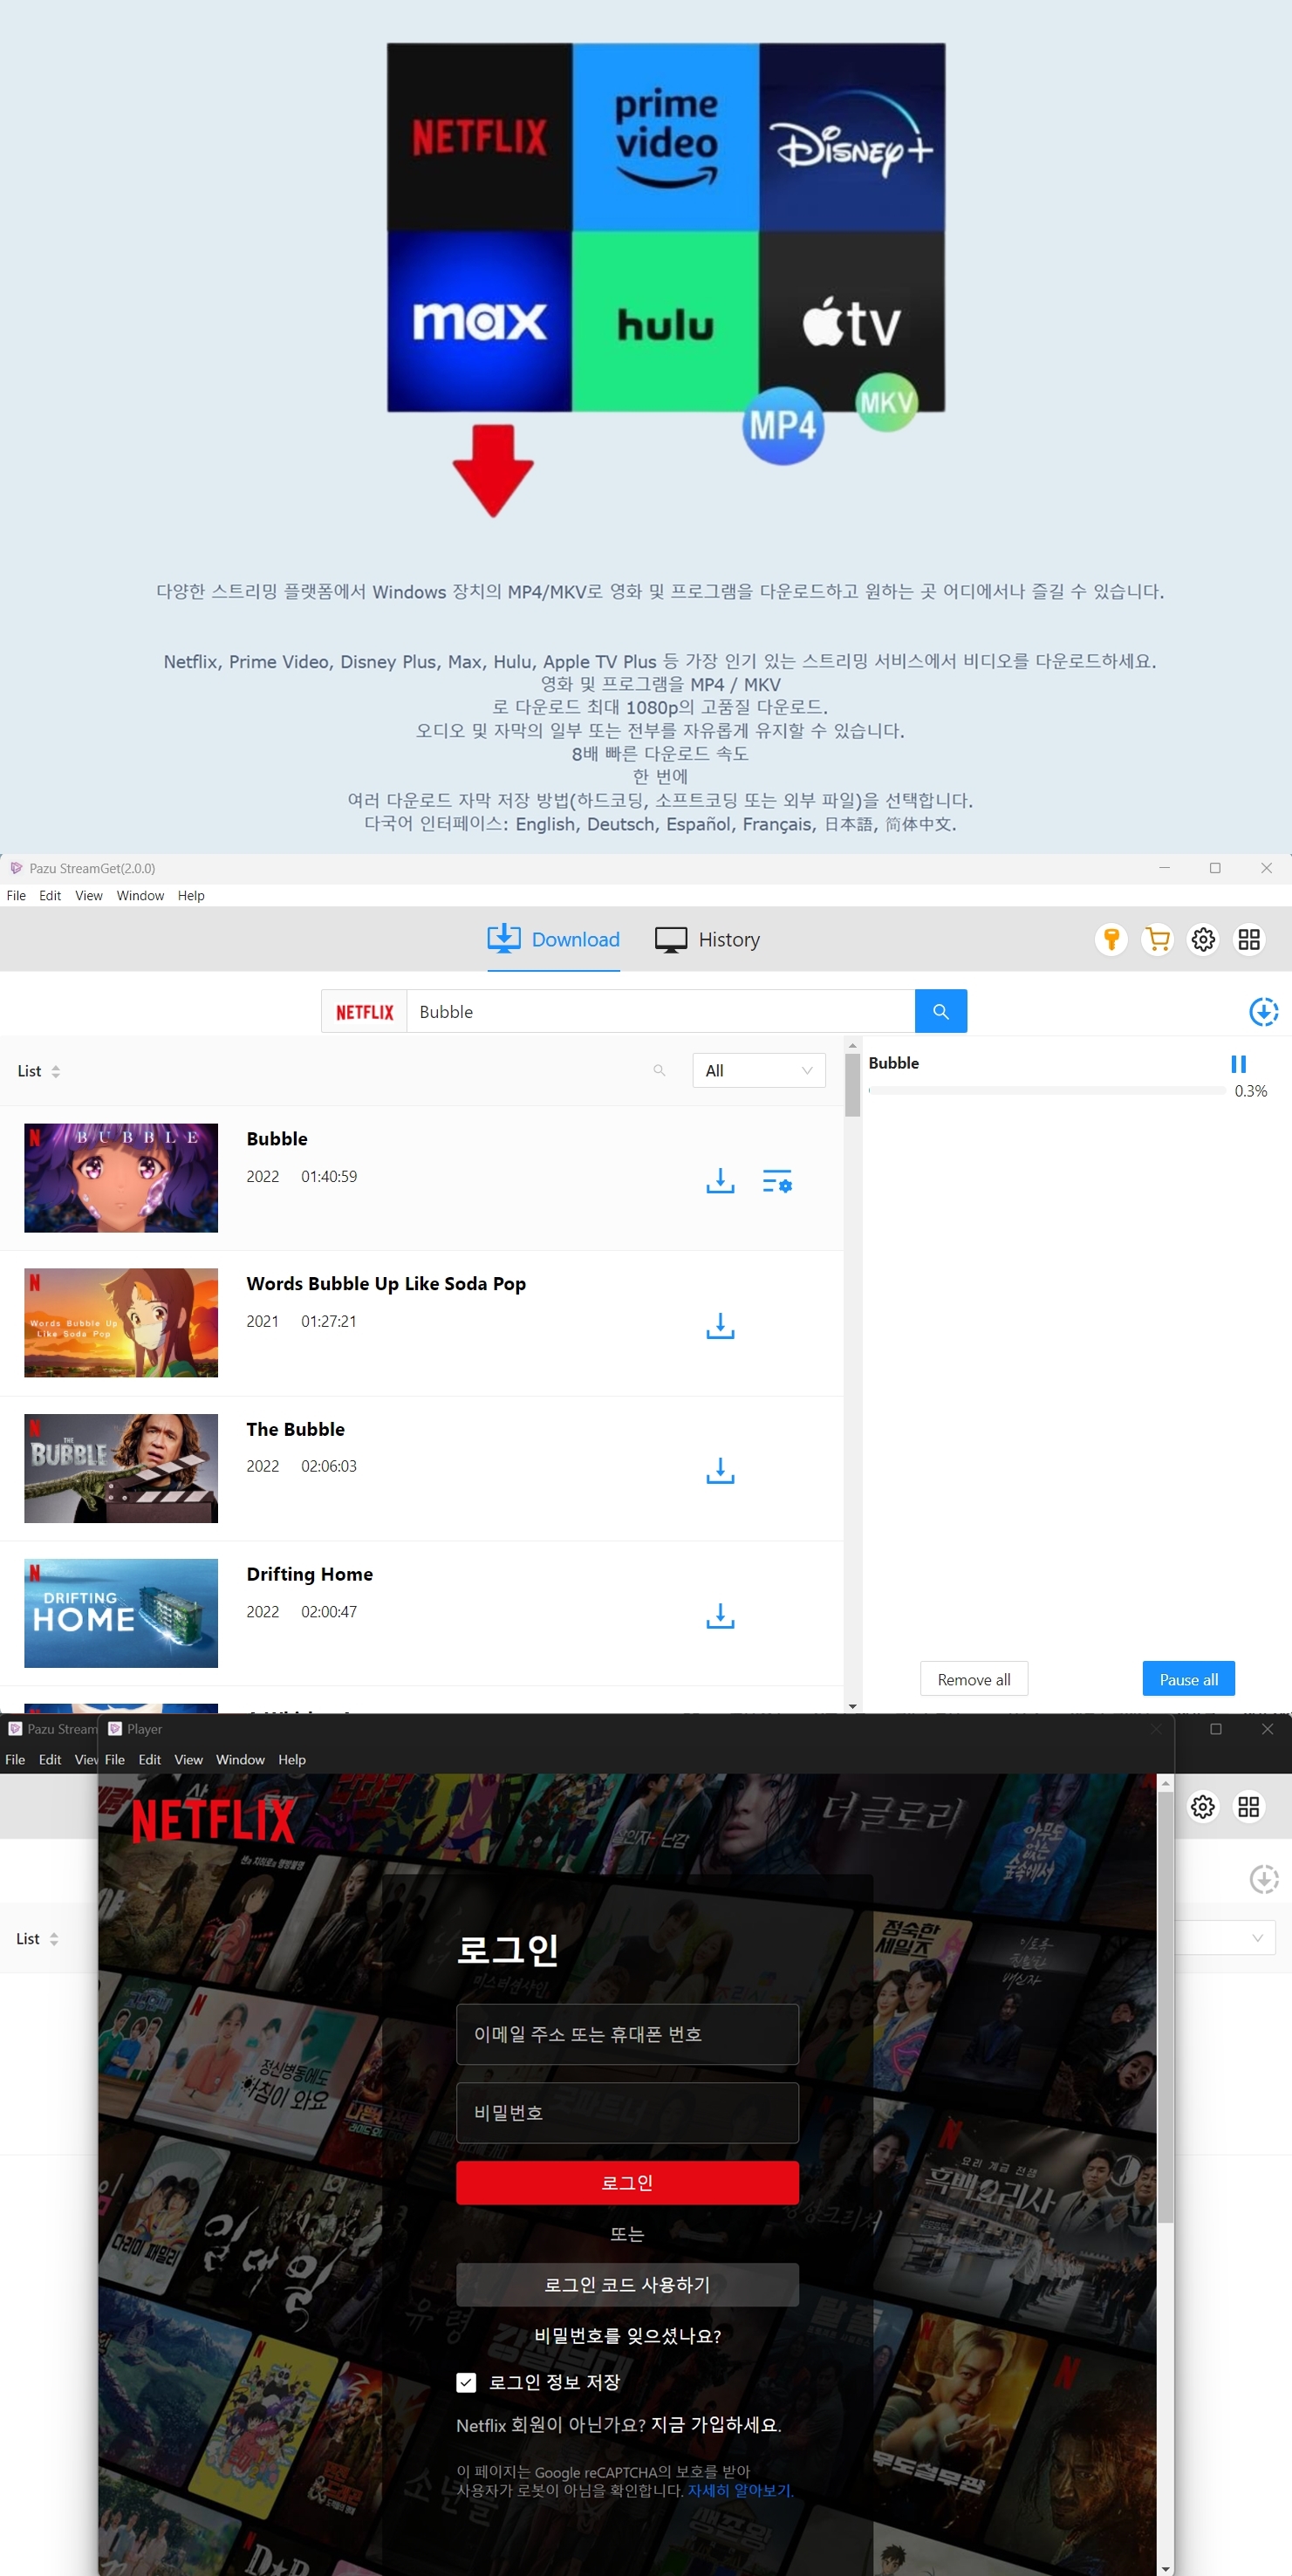Open the Edit menu in Pazu StreamGet

pyautogui.click(x=50, y=895)
